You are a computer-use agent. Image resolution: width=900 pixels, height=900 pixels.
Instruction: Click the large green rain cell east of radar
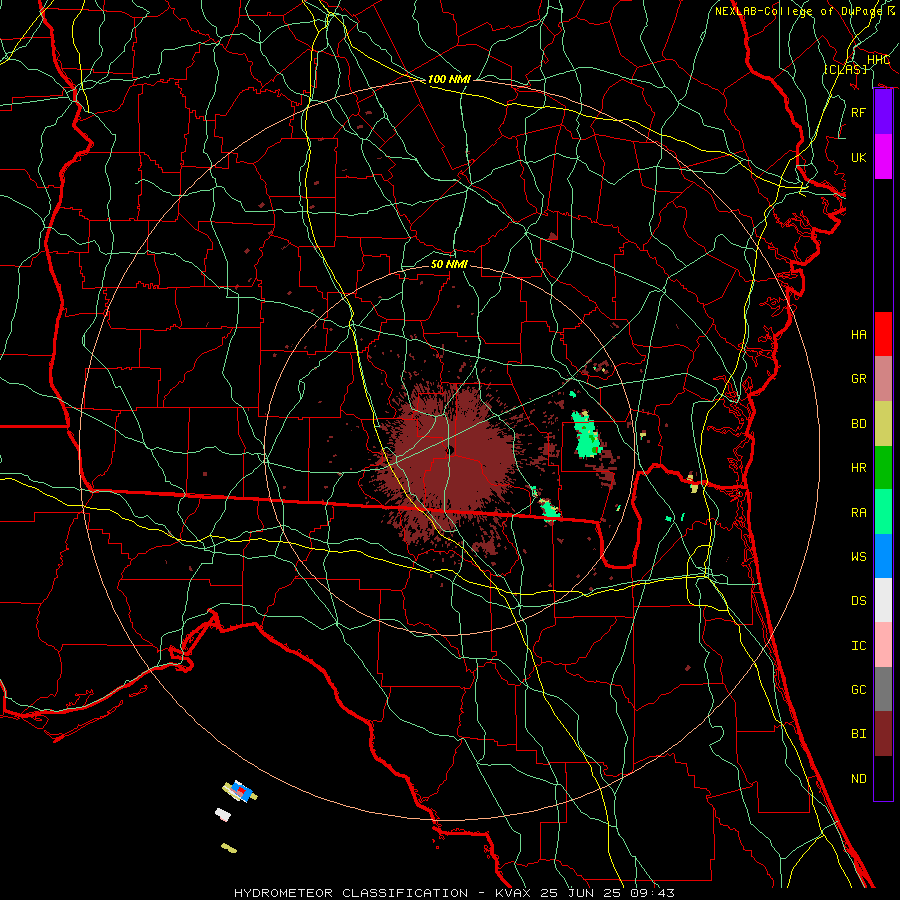(x=586, y=435)
